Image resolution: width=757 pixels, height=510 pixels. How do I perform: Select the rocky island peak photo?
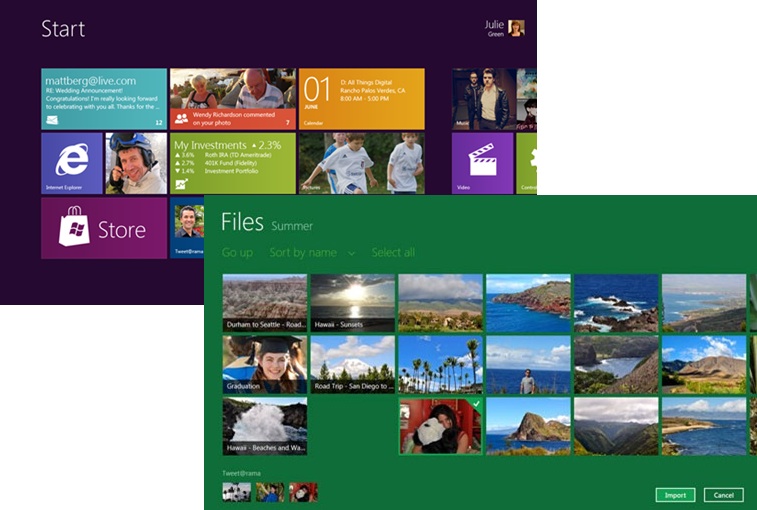[528, 426]
